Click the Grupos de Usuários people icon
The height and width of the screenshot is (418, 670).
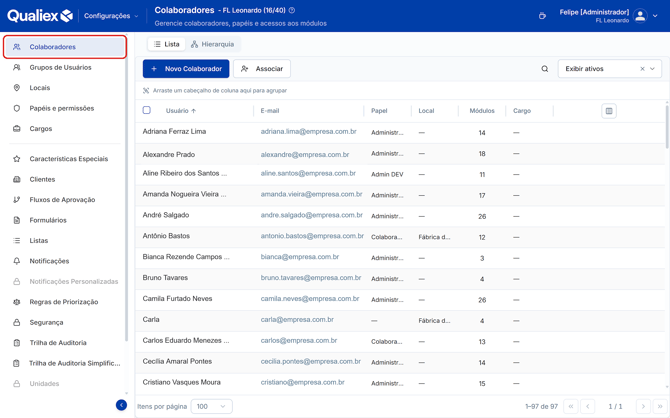click(x=17, y=68)
